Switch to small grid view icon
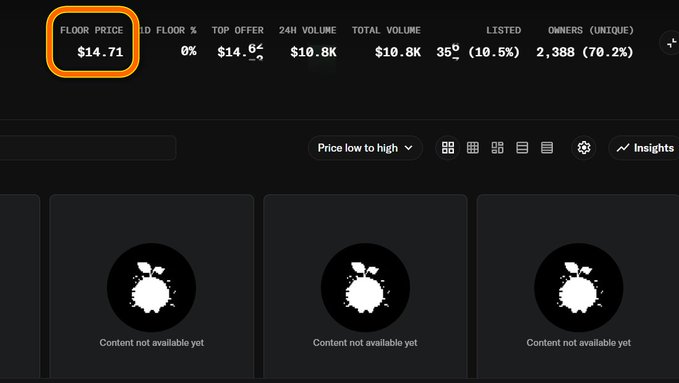The height and width of the screenshot is (383, 679). pos(472,148)
